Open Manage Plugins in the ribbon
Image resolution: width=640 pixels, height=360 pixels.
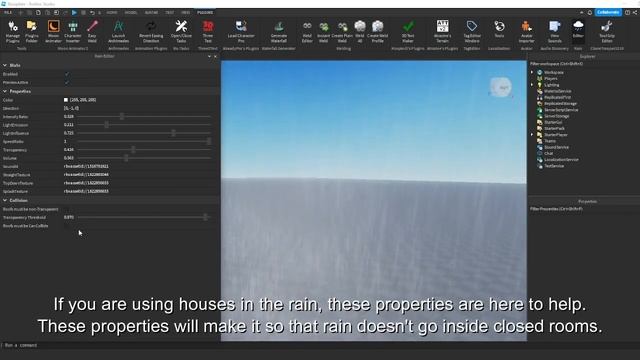tap(13, 31)
